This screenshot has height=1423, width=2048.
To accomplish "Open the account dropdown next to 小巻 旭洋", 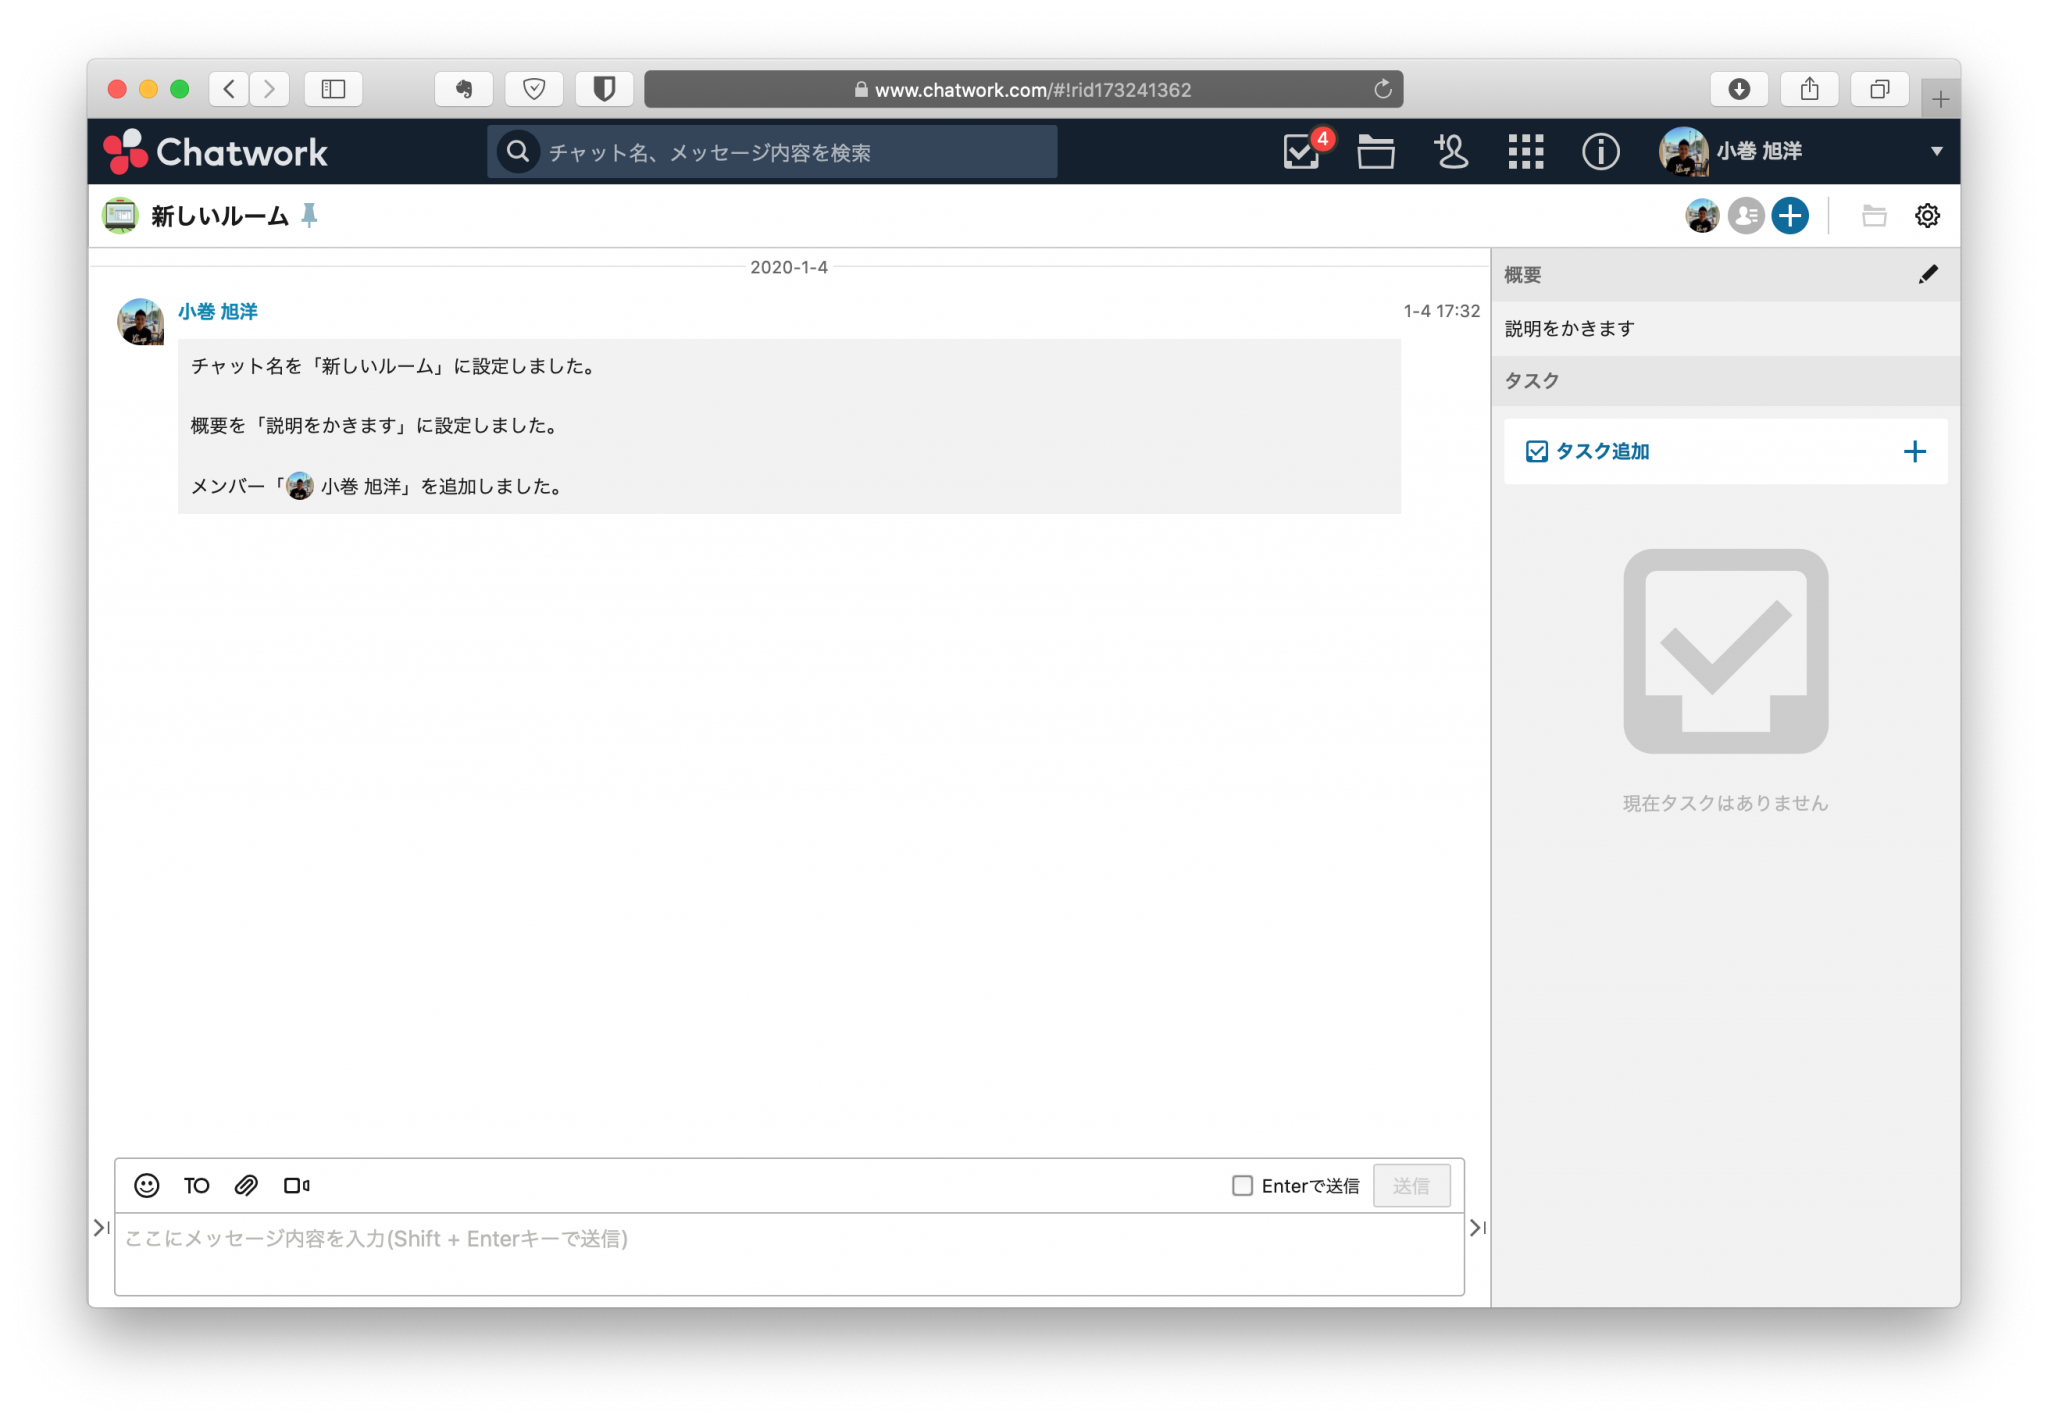I will coord(1938,152).
